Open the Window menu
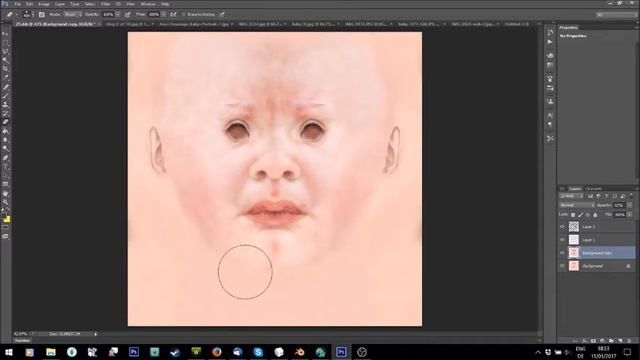The image size is (640, 360). (x=148, y=4)
